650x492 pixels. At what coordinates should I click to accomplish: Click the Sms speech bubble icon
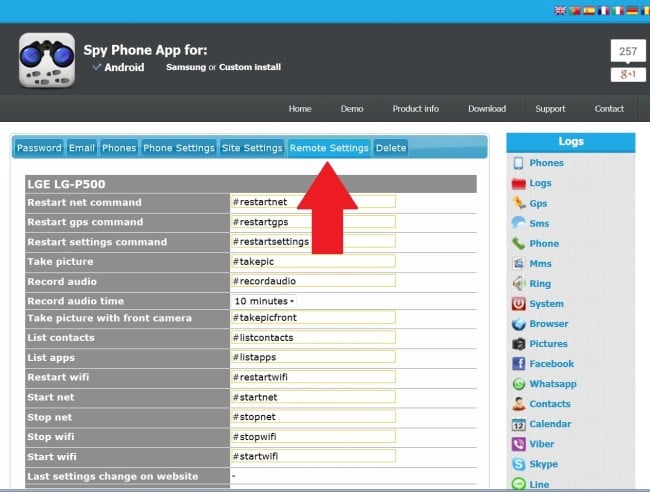[519, 223]
